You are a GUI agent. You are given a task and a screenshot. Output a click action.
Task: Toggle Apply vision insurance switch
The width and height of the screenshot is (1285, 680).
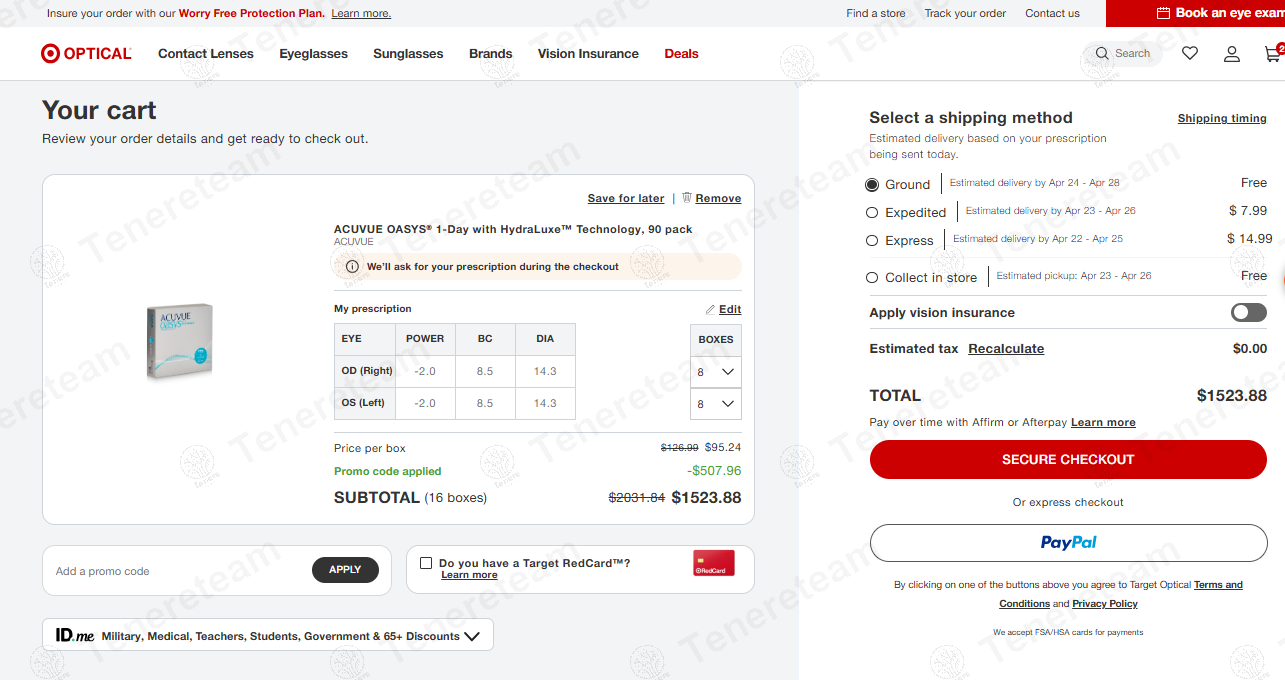(x=1248, y=313)
